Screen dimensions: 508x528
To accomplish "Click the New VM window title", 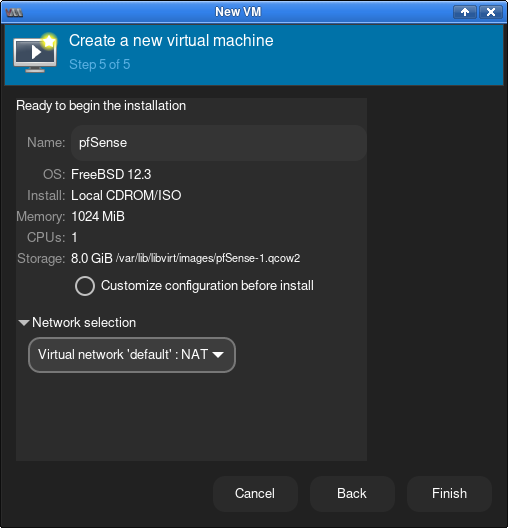I will (x=238, y=12).
